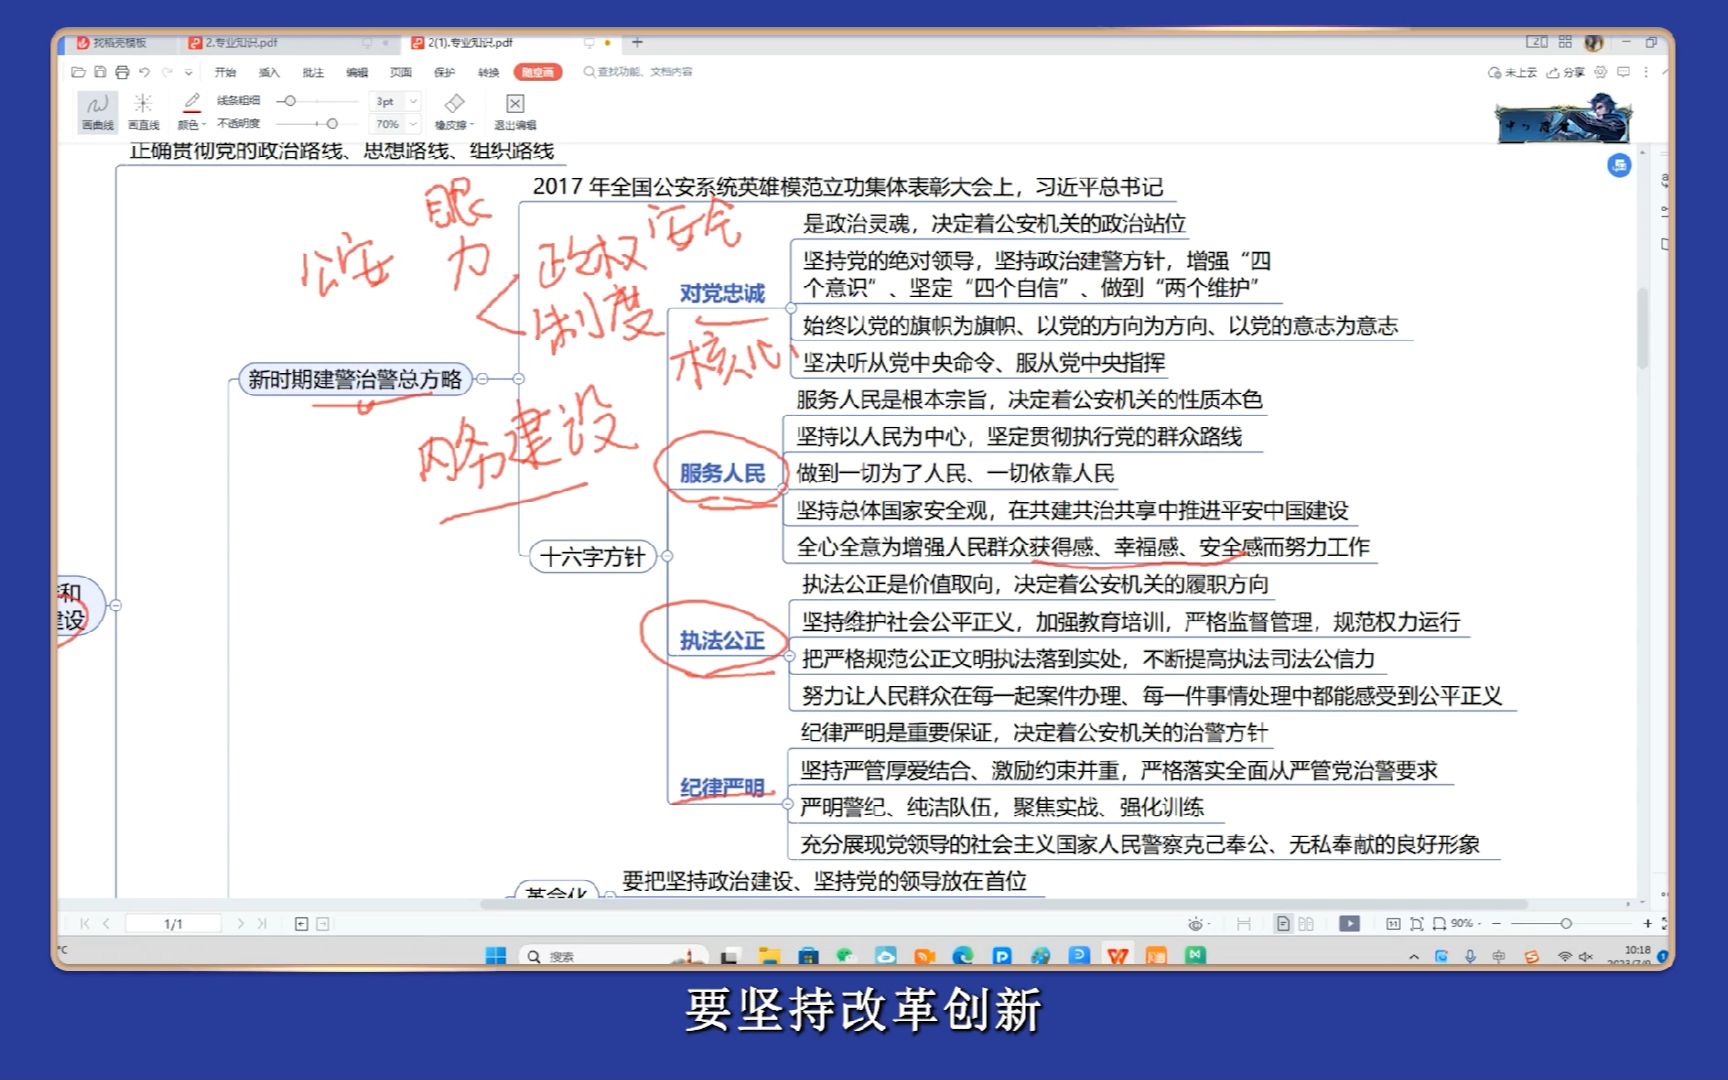The width and height of the screenshot is (1728, 1080).
Task: Click the four-square grid apps icon in title bar
Action: click(x=1565, y=42)
